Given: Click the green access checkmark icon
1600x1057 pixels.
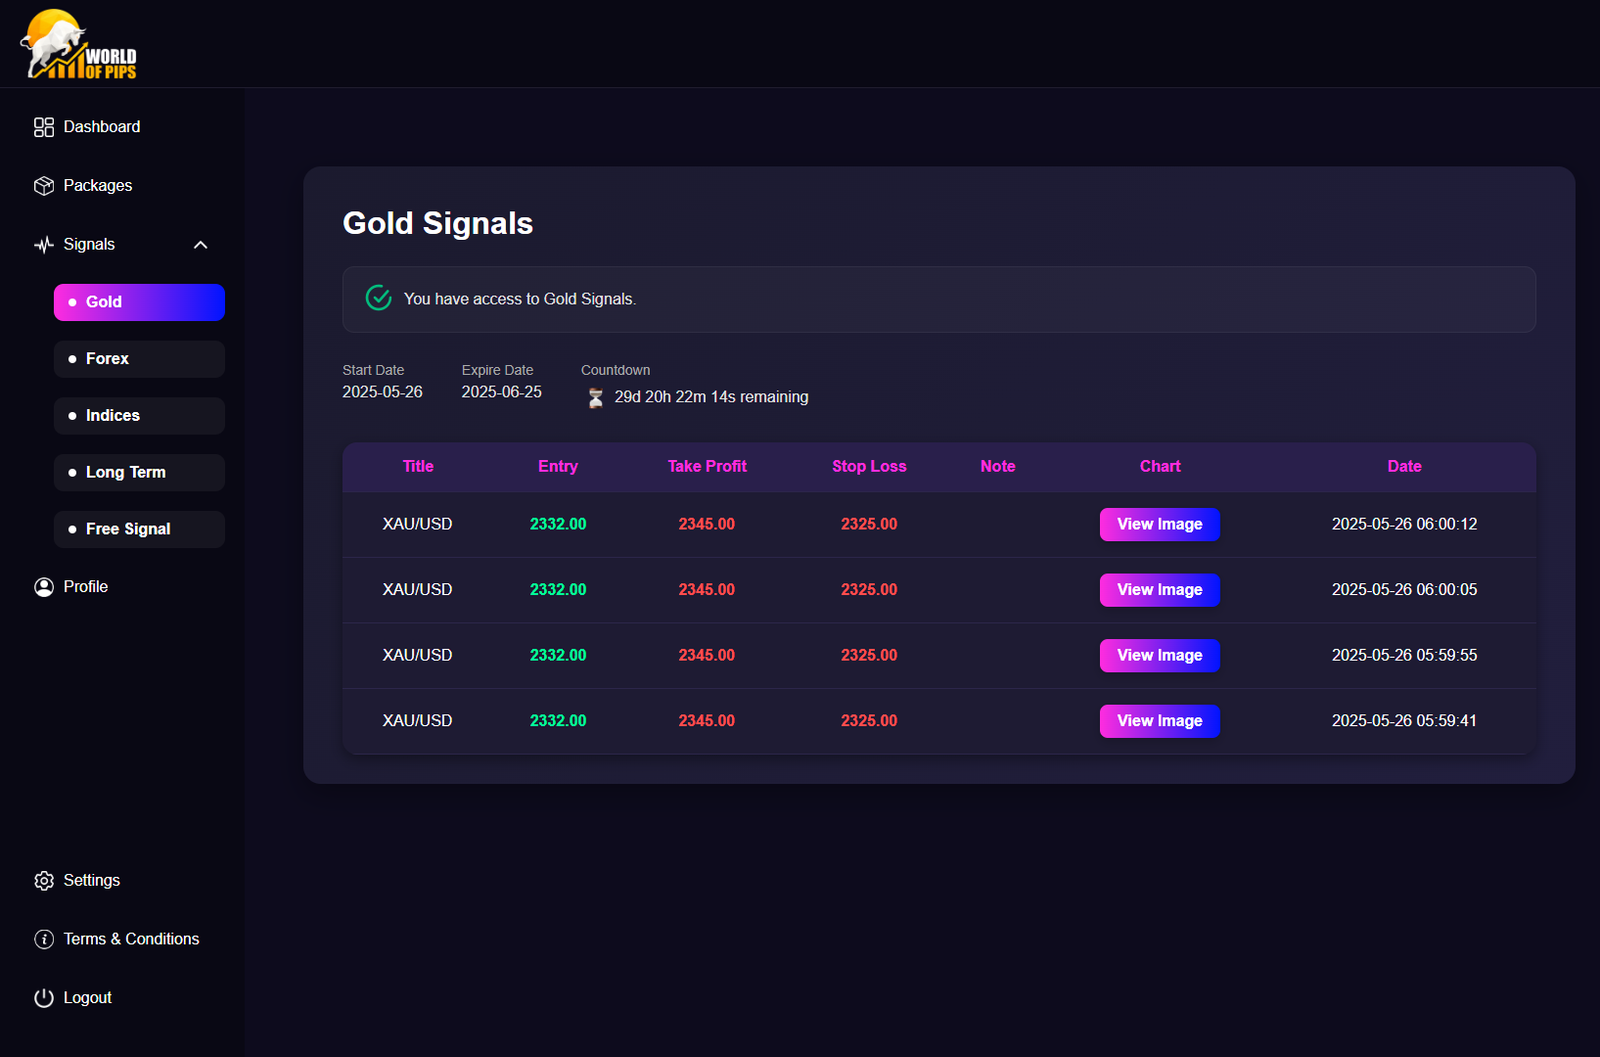Looking at the screenshot, I should [x=379, y=298].
